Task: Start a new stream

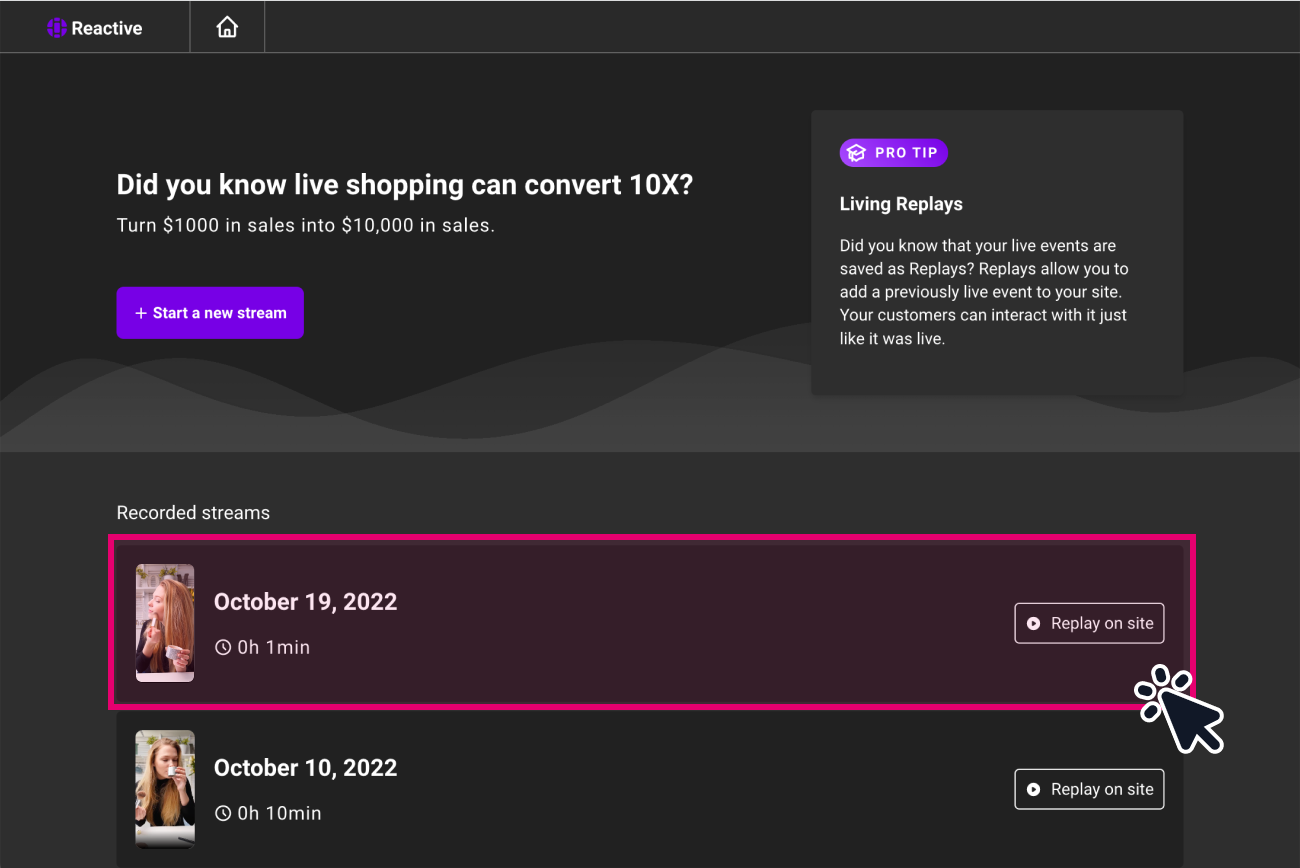Action: coord(210,313)
